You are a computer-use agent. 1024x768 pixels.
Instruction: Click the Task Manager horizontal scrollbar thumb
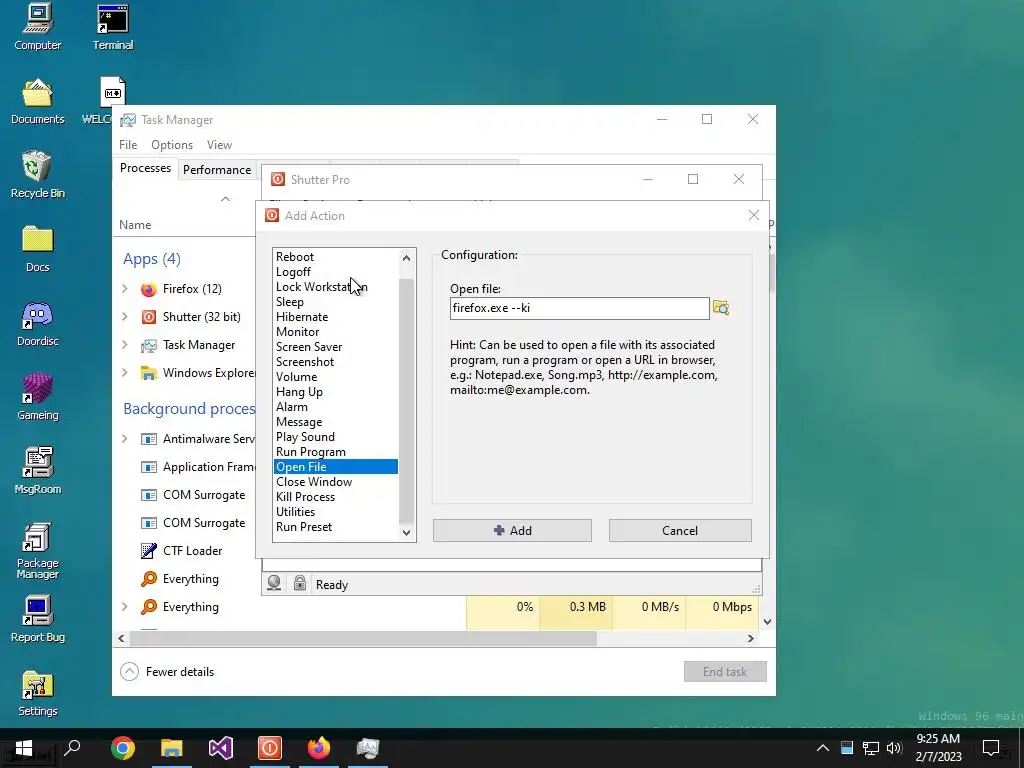click(x=363, y=638)
